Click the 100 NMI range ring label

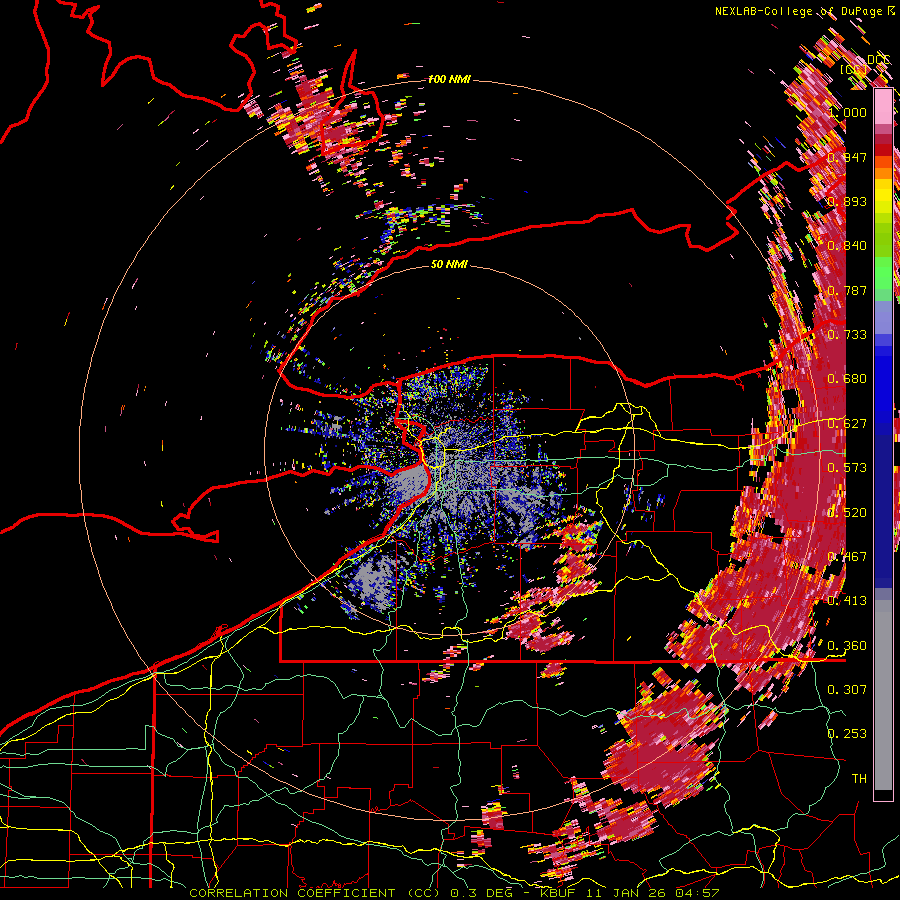449,79
